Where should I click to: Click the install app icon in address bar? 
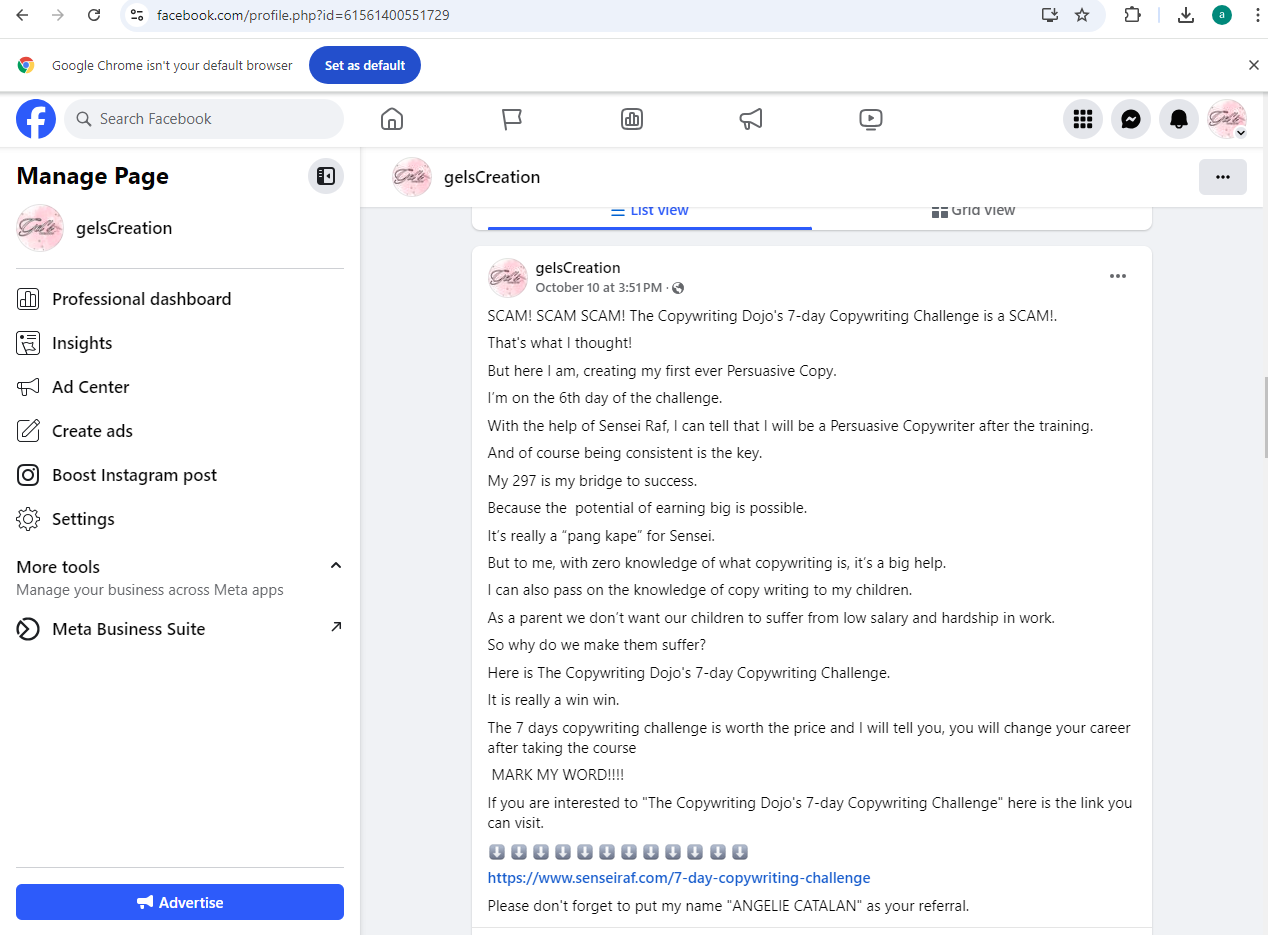point(1049,15)
